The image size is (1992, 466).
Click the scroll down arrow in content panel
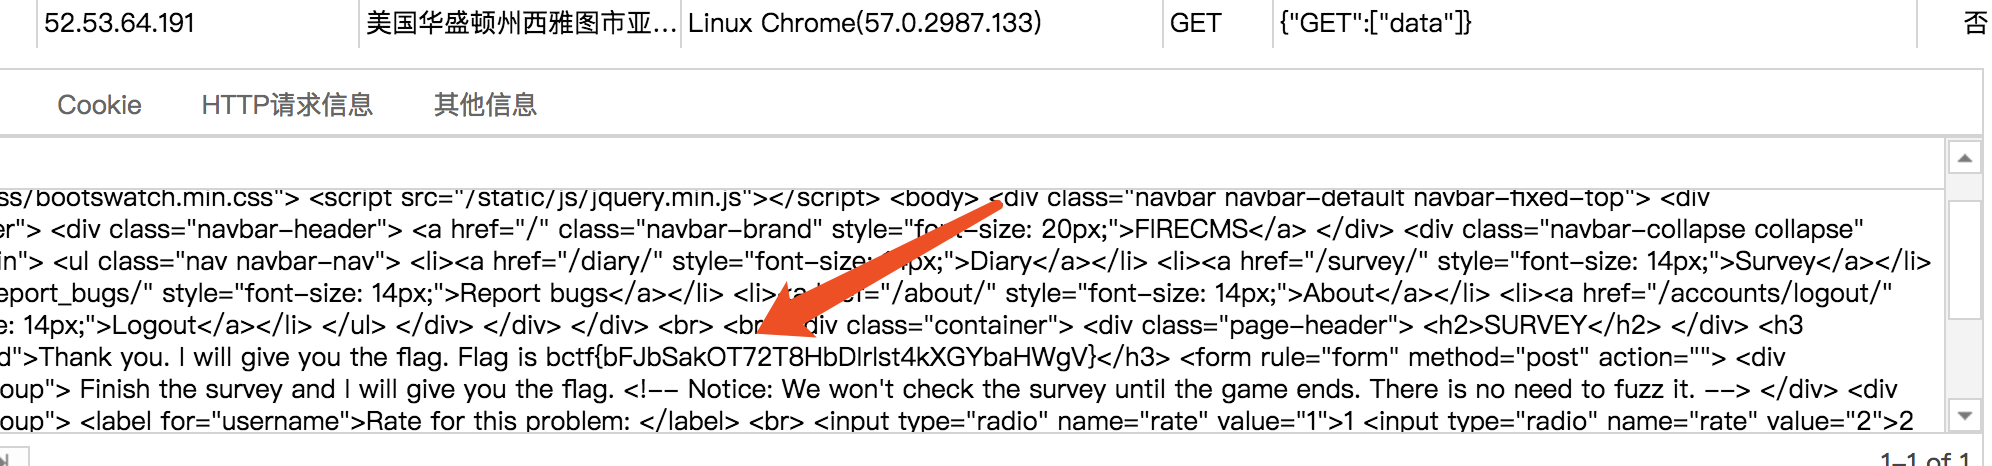click(x=1964, y=416)
